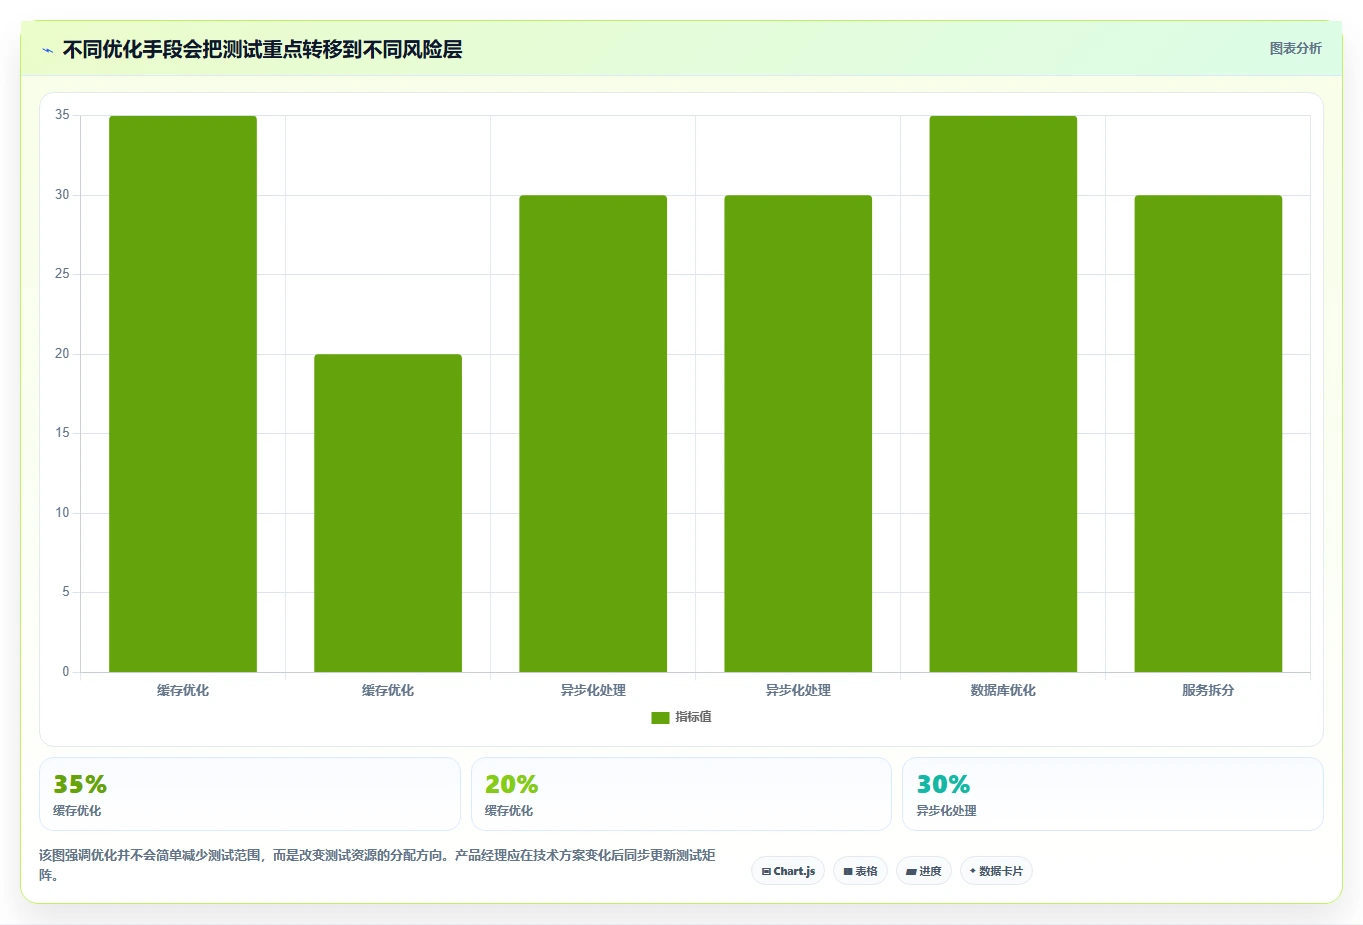The image size is (1363, 925).
Task: Click the 数据库优化 x-axis label
Action: click(x=1003, y=690)
